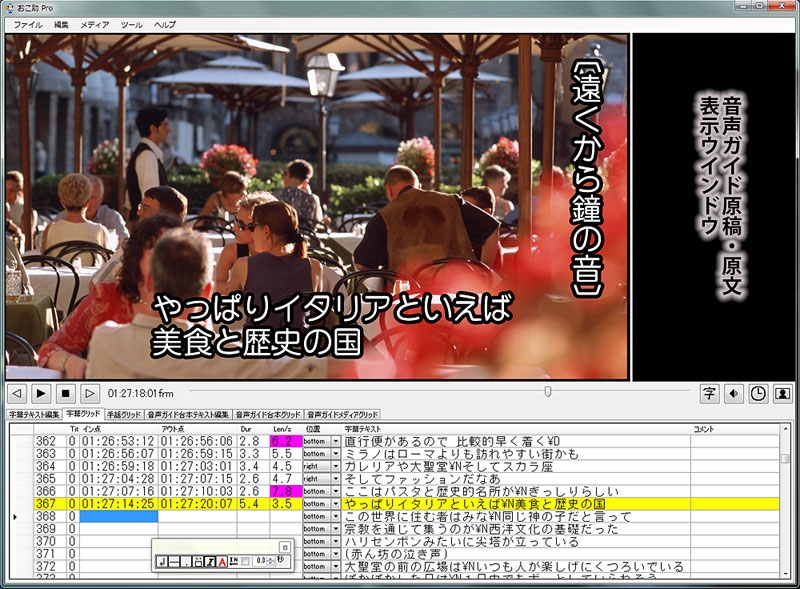Image resolution: width=800 pixels, height=589 pixels.
Task: Enable the checkbox on the floating toolbar
Action: [243, 561]
